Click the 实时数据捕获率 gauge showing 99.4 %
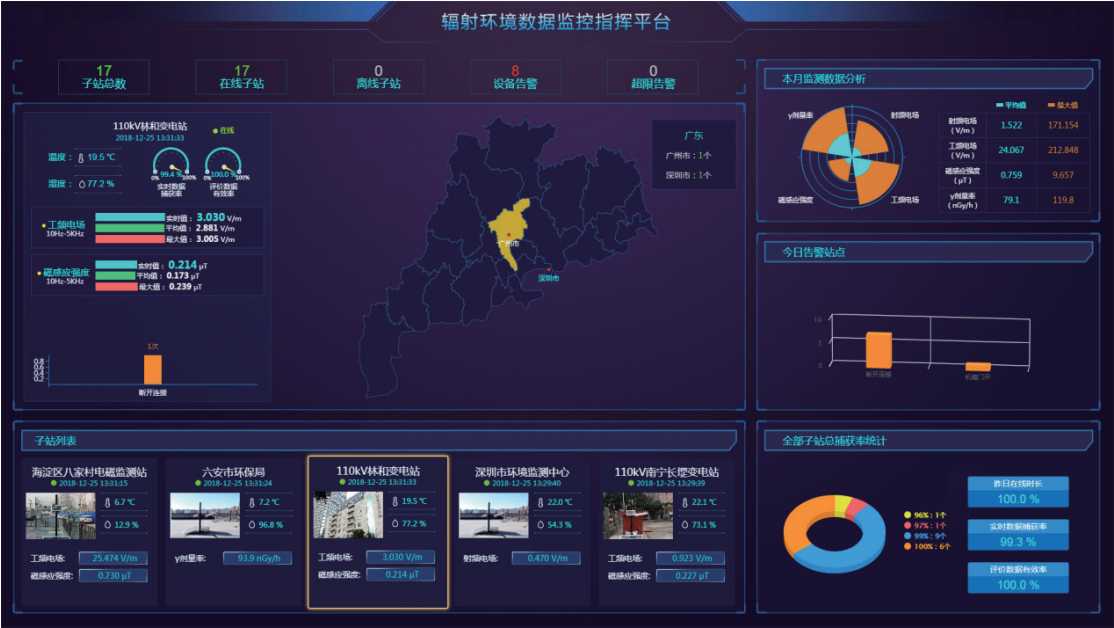This screenshot has height=628, width=1114. point(171,165)
